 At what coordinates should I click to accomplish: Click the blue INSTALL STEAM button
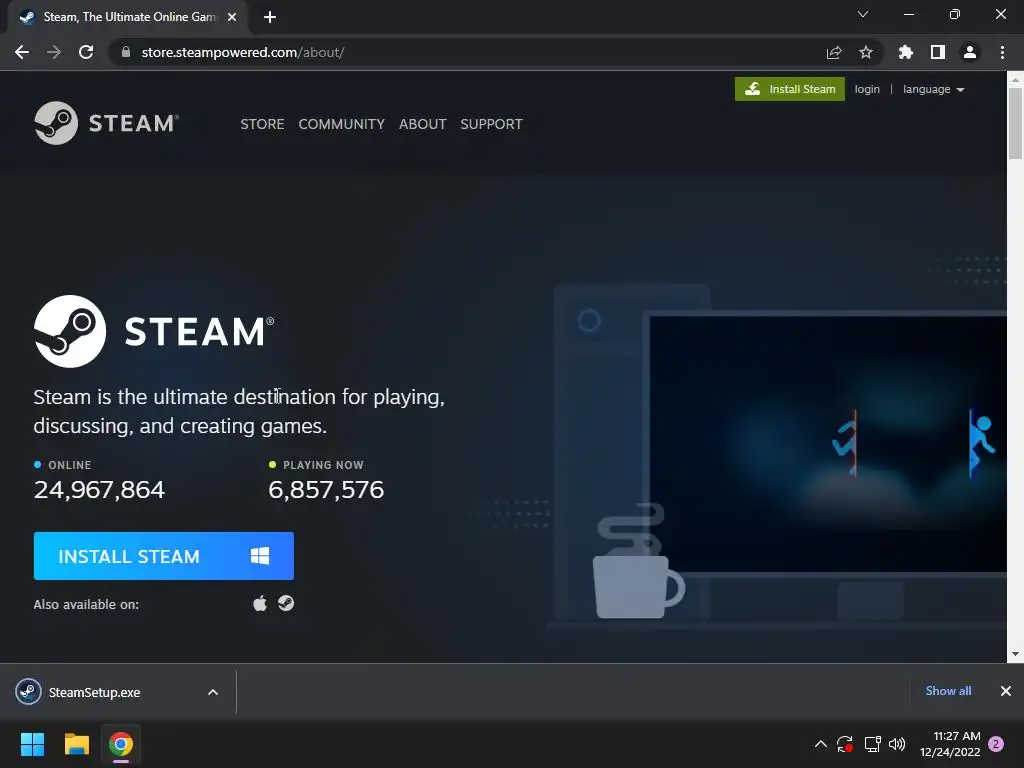pos(163,556)
